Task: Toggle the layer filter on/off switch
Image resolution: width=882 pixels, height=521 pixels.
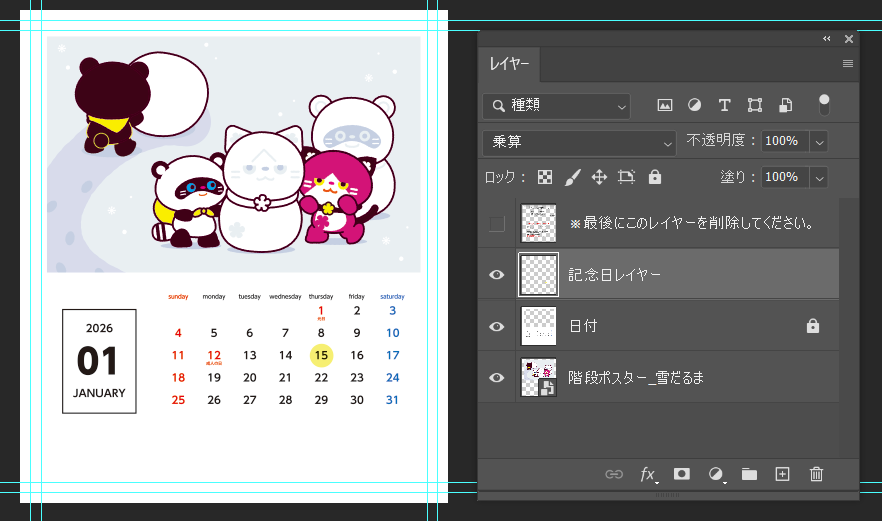Action: click(x=824, y=104)
